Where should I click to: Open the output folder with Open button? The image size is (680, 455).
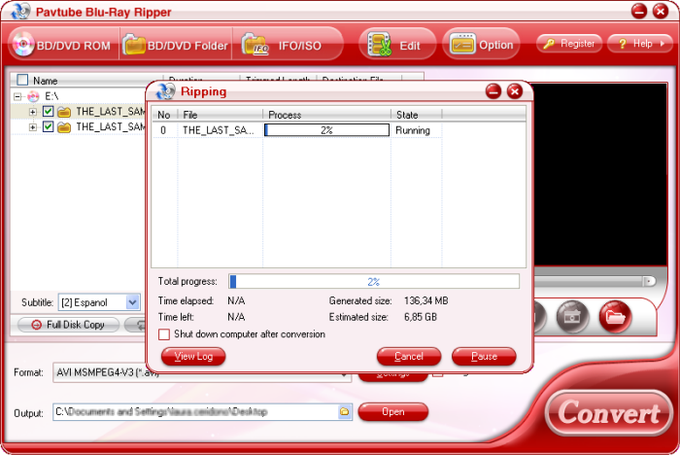[393, 412]
